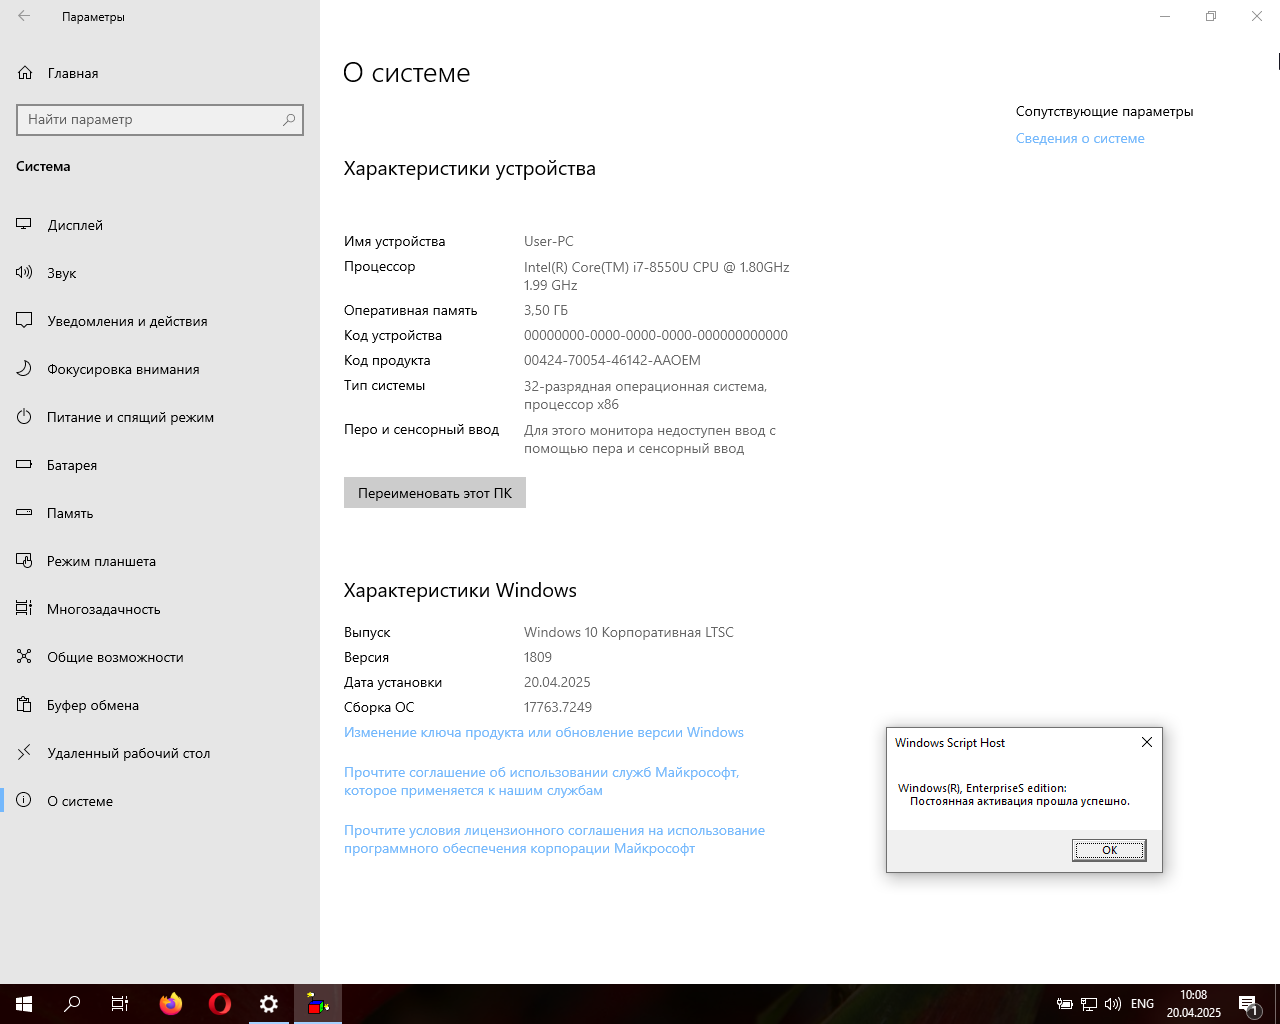The image size is (1280, 1024).
Task: Click the search magnifier in settings box
Action: tap(289, 119)
